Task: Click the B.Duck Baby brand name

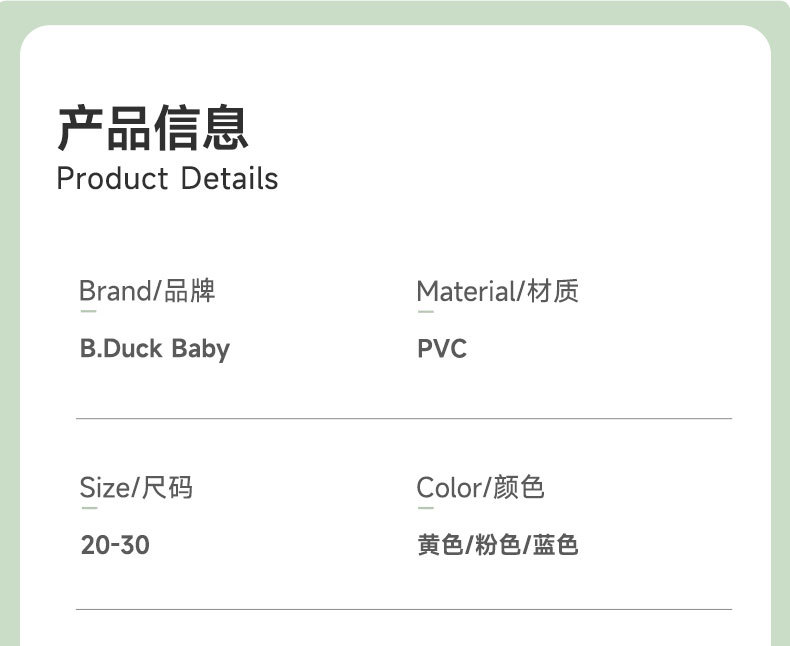Action: click(154, 349)
